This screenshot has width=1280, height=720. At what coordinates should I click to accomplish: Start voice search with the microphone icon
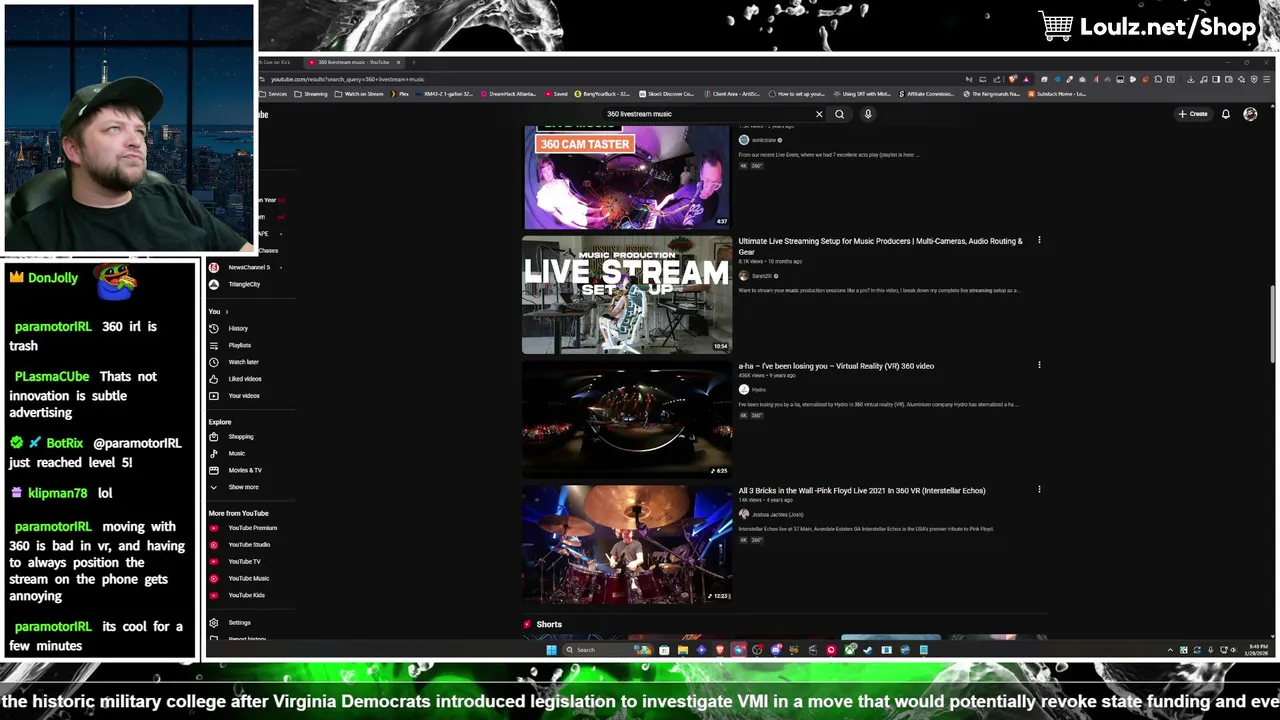click(868, 114)
